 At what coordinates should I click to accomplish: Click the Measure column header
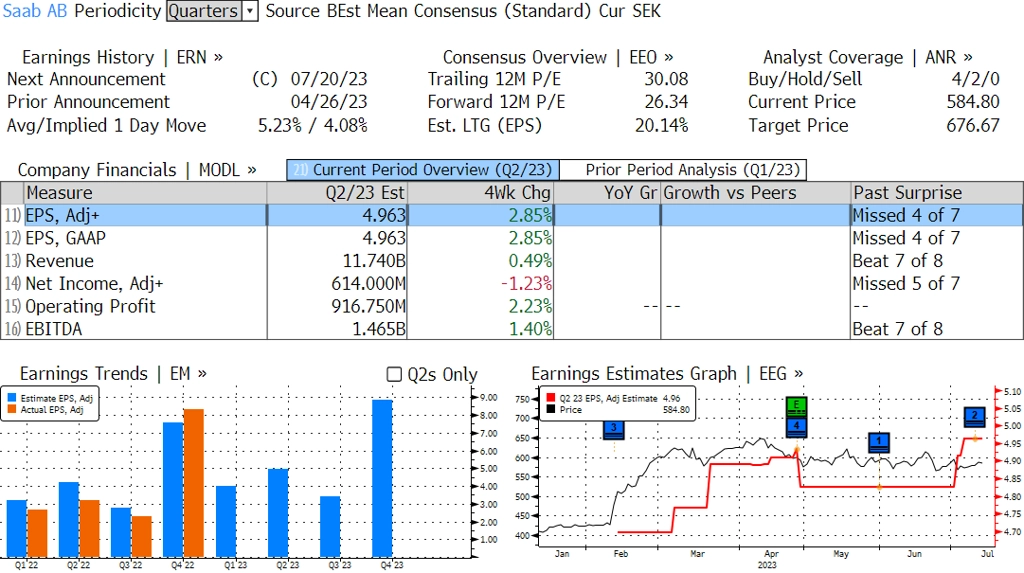coord(145,193)
